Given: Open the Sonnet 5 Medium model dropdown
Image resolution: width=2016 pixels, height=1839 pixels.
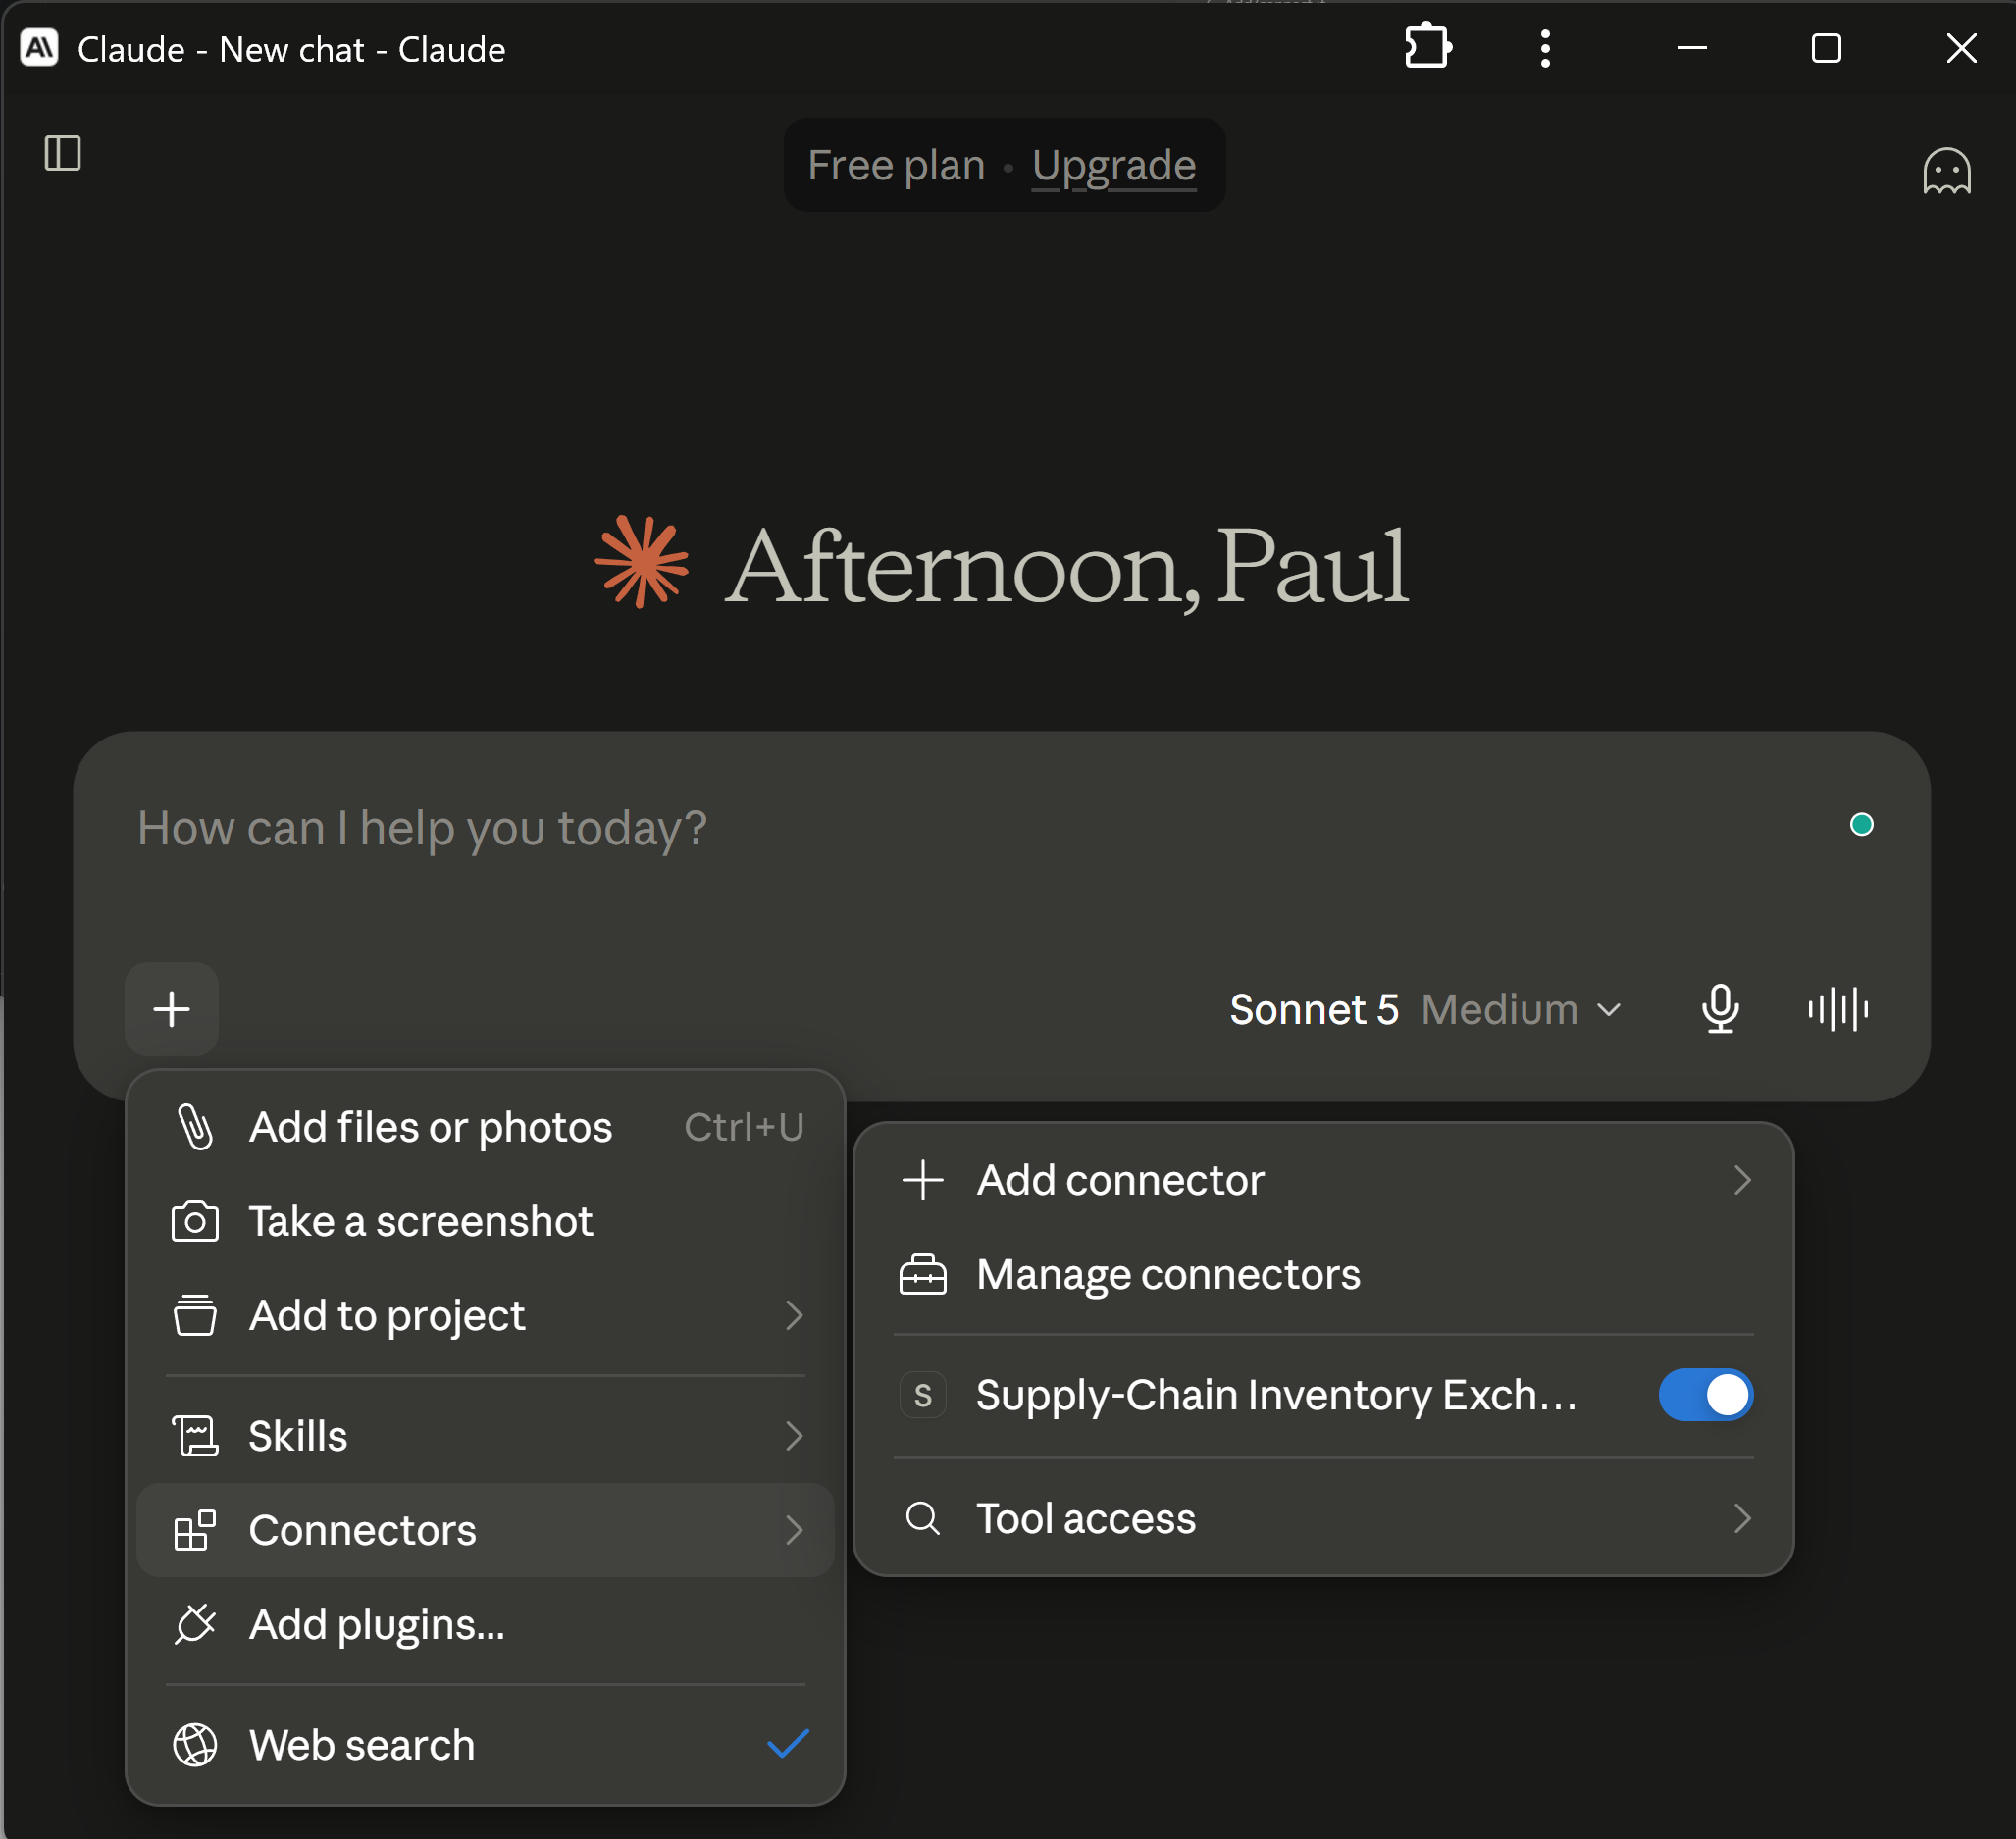Looking at the screenshot, I should 1425,1009.
